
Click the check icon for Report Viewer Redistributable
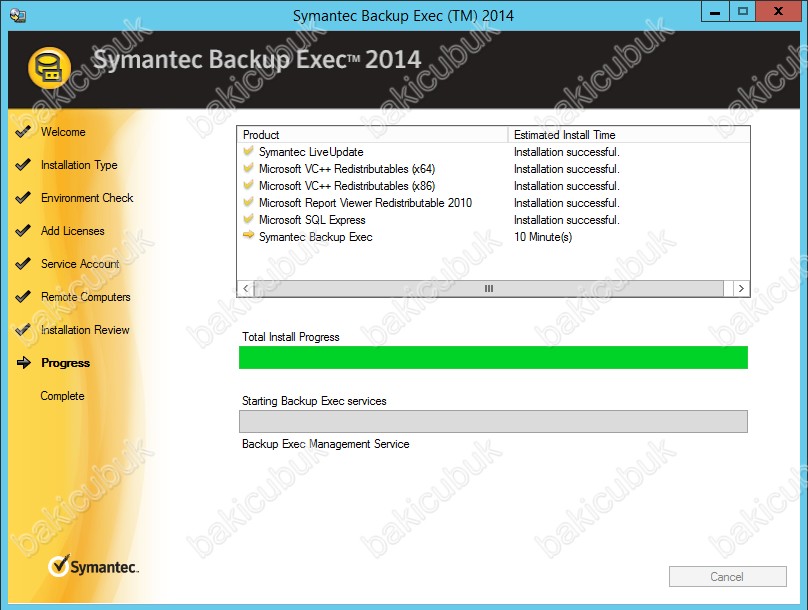pos(248,202)
